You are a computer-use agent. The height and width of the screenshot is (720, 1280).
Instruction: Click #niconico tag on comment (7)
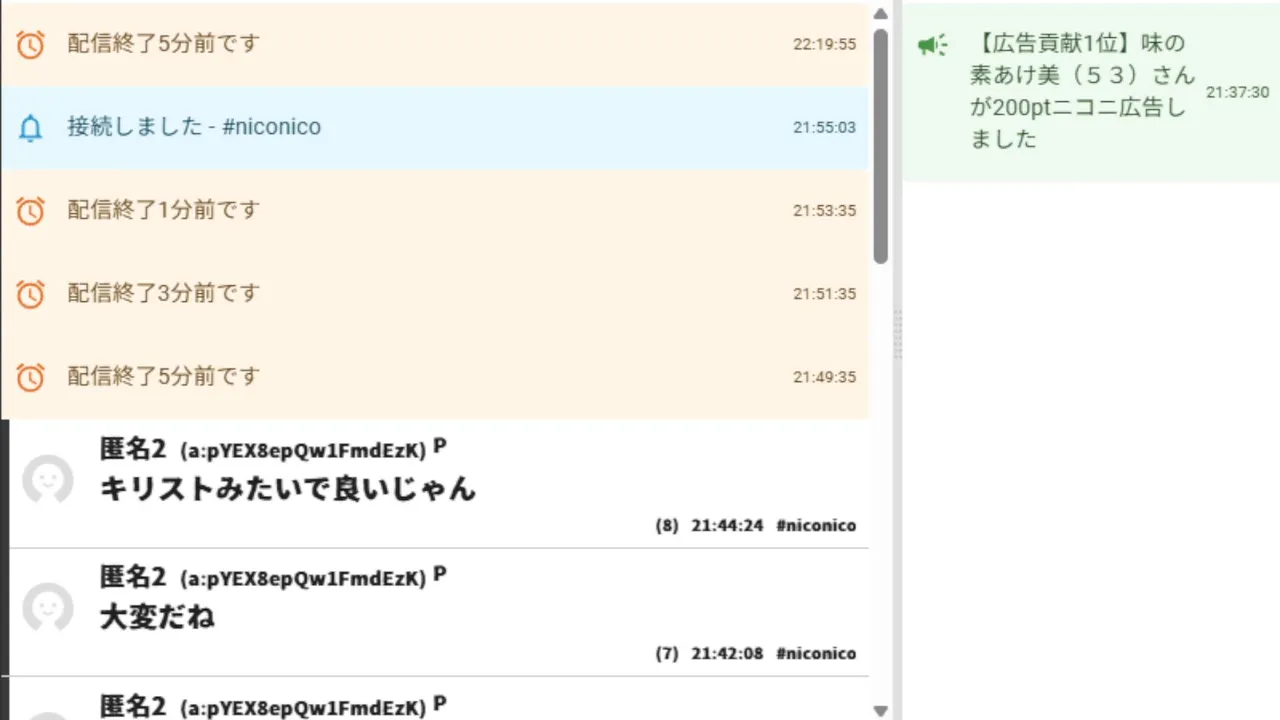coord(816,654)
